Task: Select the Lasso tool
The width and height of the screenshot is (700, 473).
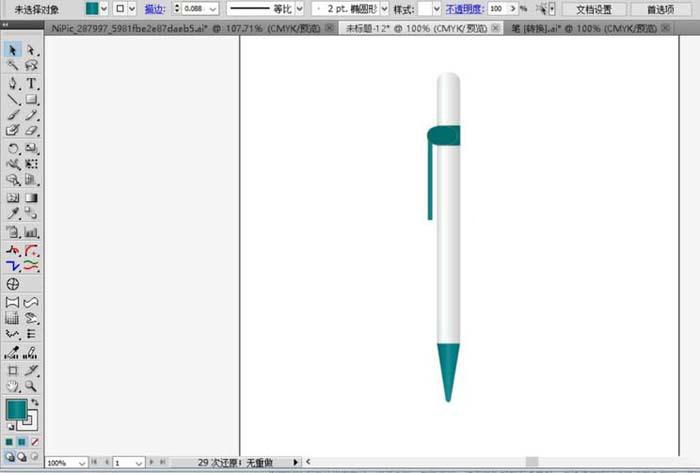Action: point(31,66)
